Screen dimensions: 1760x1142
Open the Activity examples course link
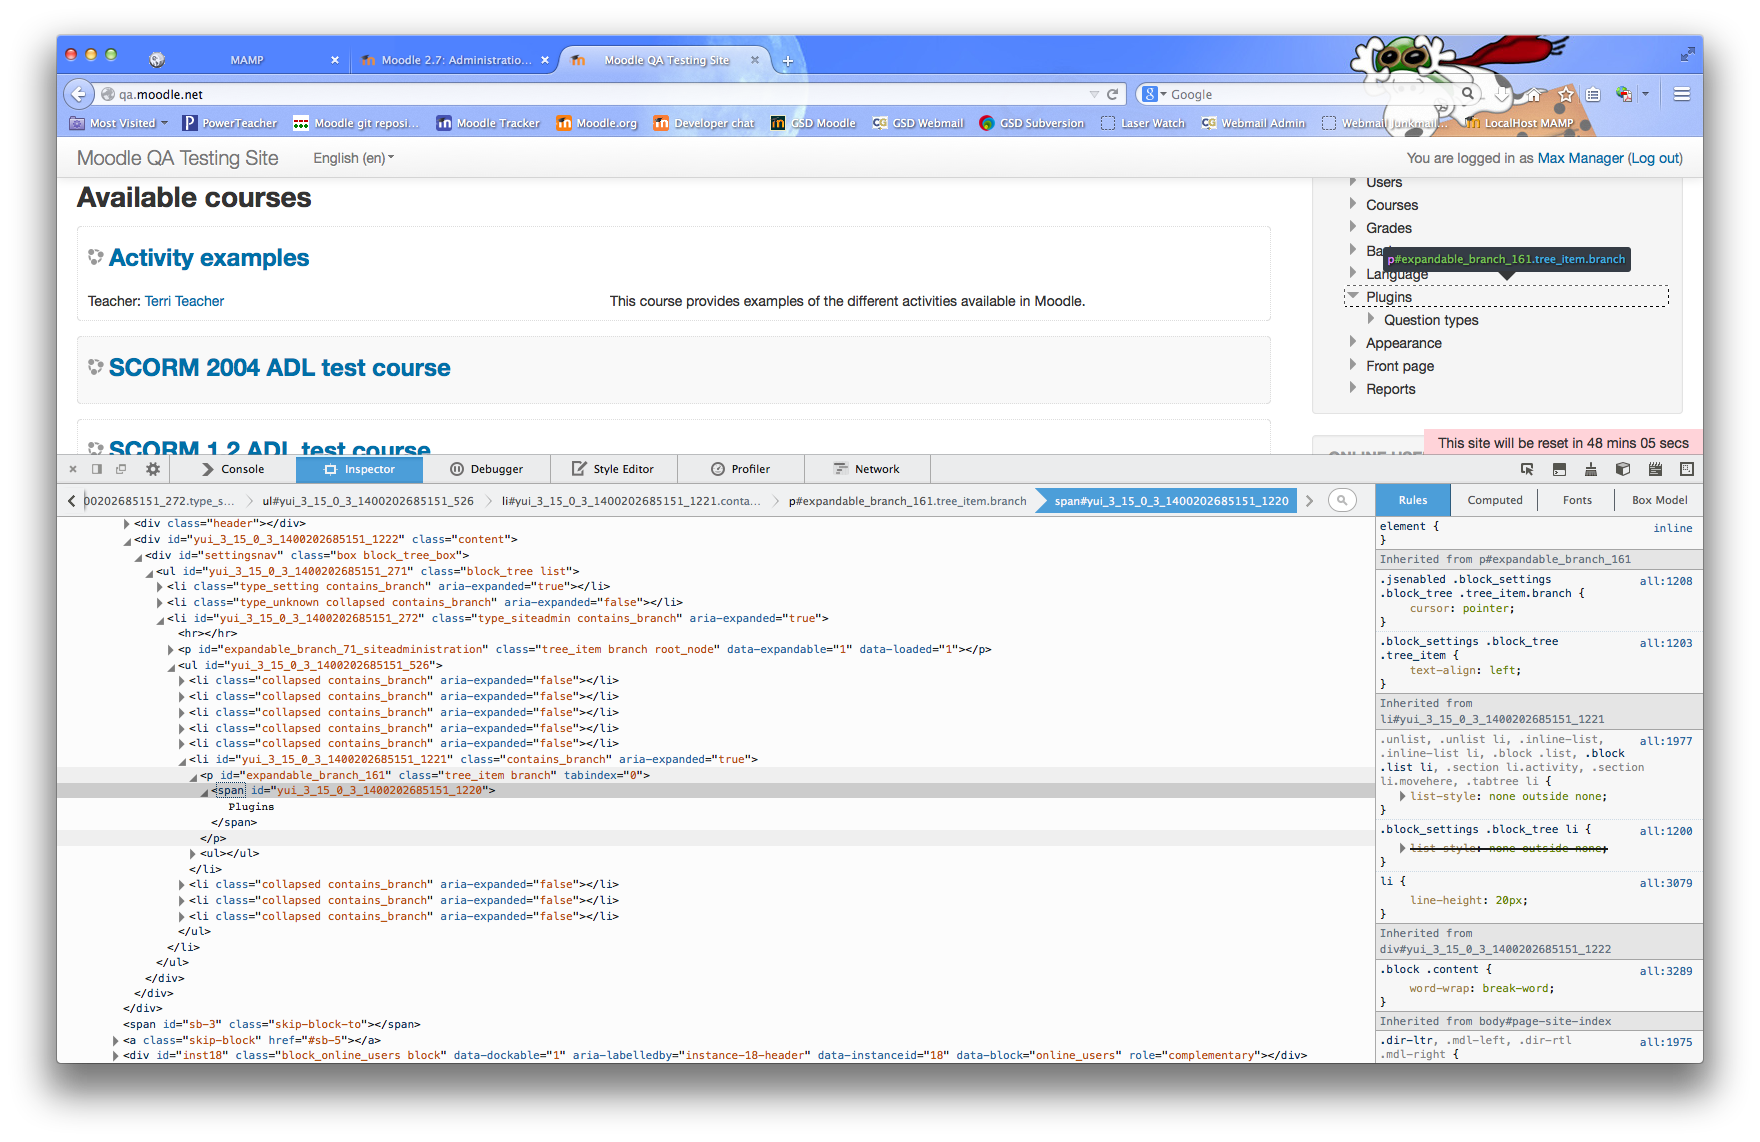[x=209, y=257]
